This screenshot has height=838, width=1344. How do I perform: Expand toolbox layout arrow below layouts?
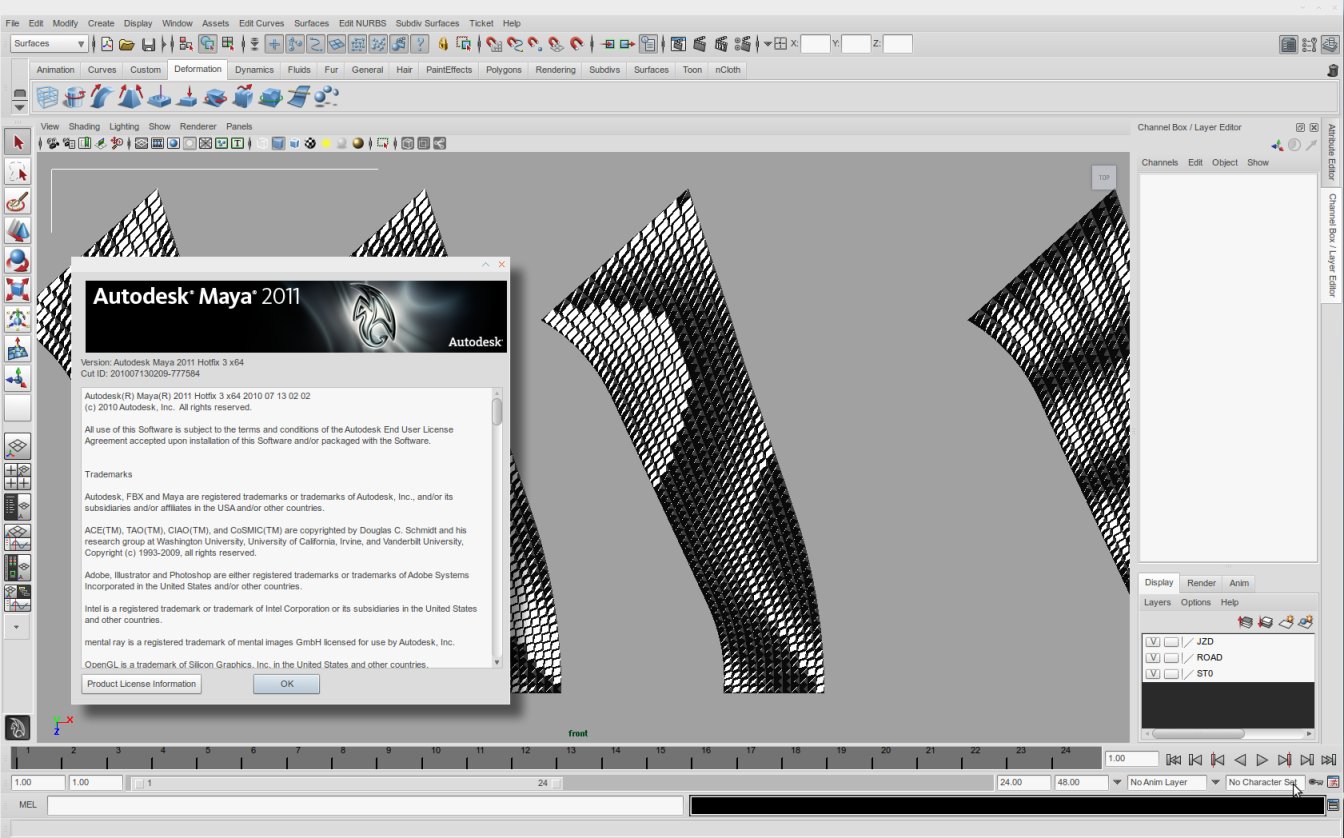16,628
